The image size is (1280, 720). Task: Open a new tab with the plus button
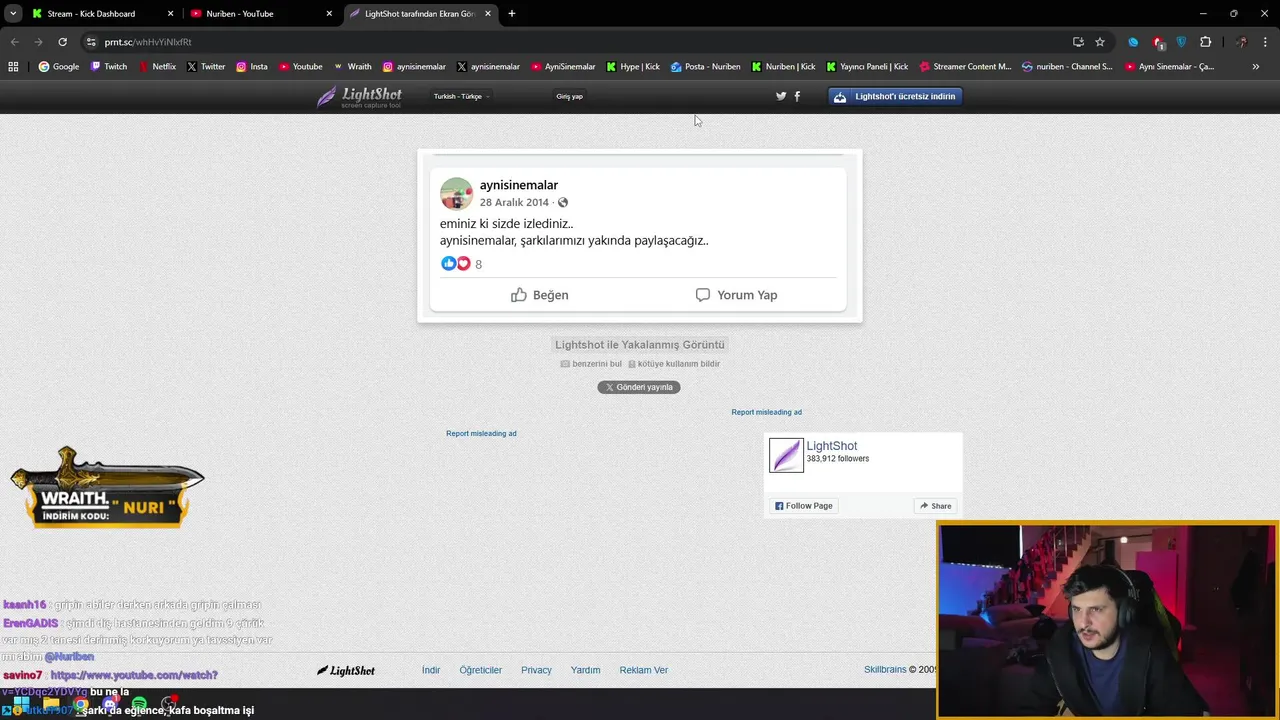512,14
